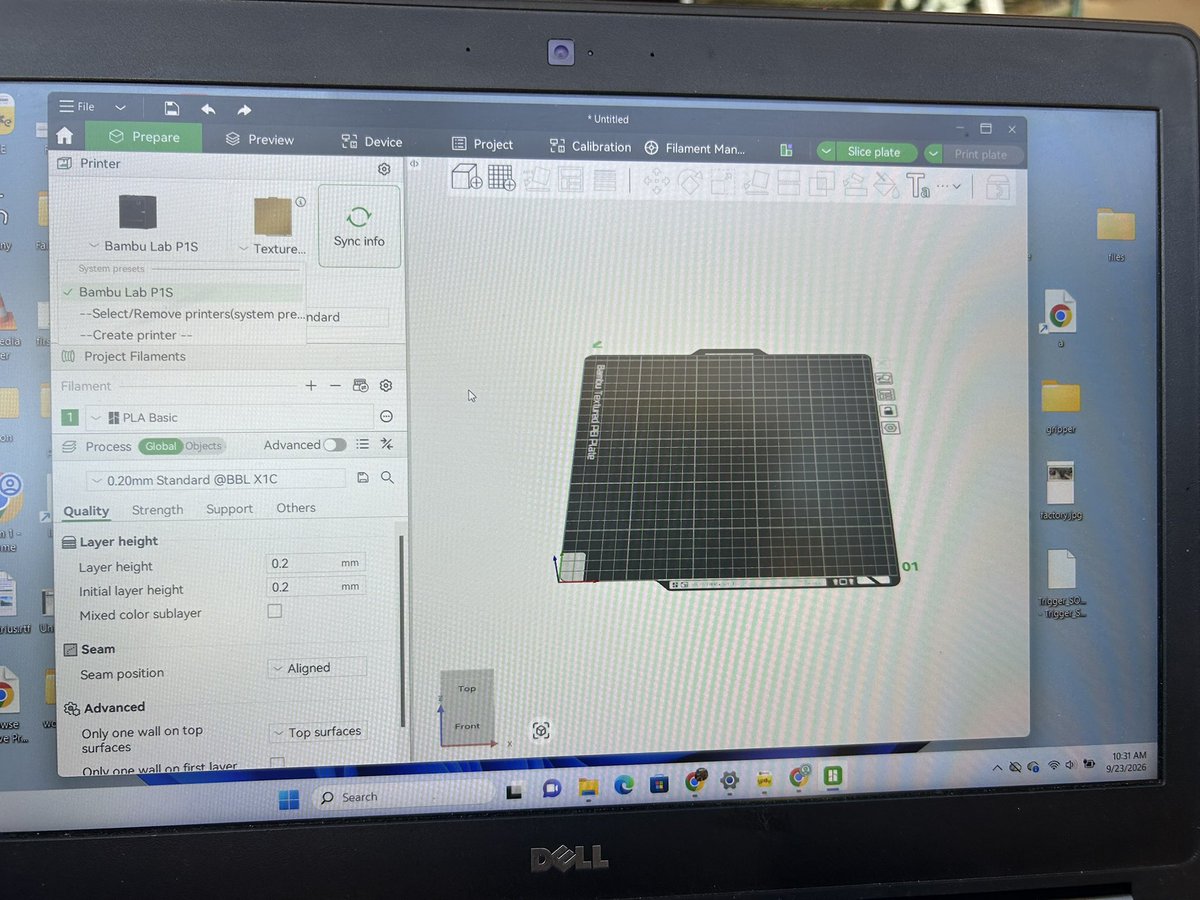This screenshot has height=900, width=1200.
Task: Undo last action with the left arrow
Action: click(208, 109)
